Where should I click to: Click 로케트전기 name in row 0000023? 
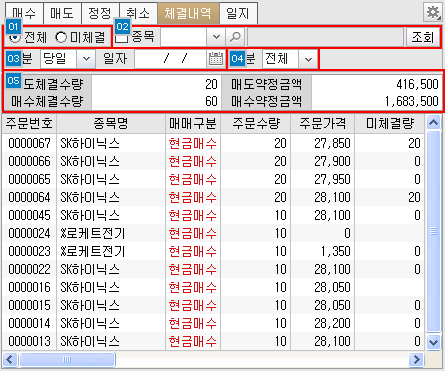93,251
